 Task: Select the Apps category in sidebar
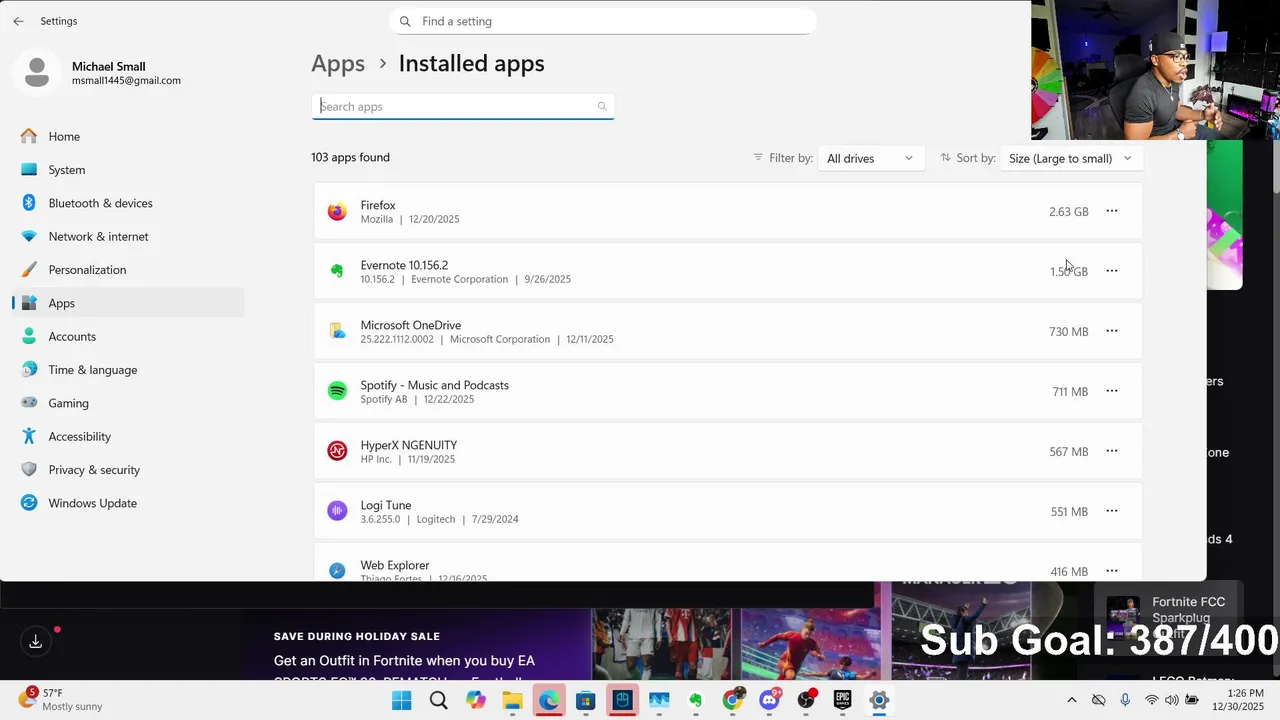(x=128, y=303)
